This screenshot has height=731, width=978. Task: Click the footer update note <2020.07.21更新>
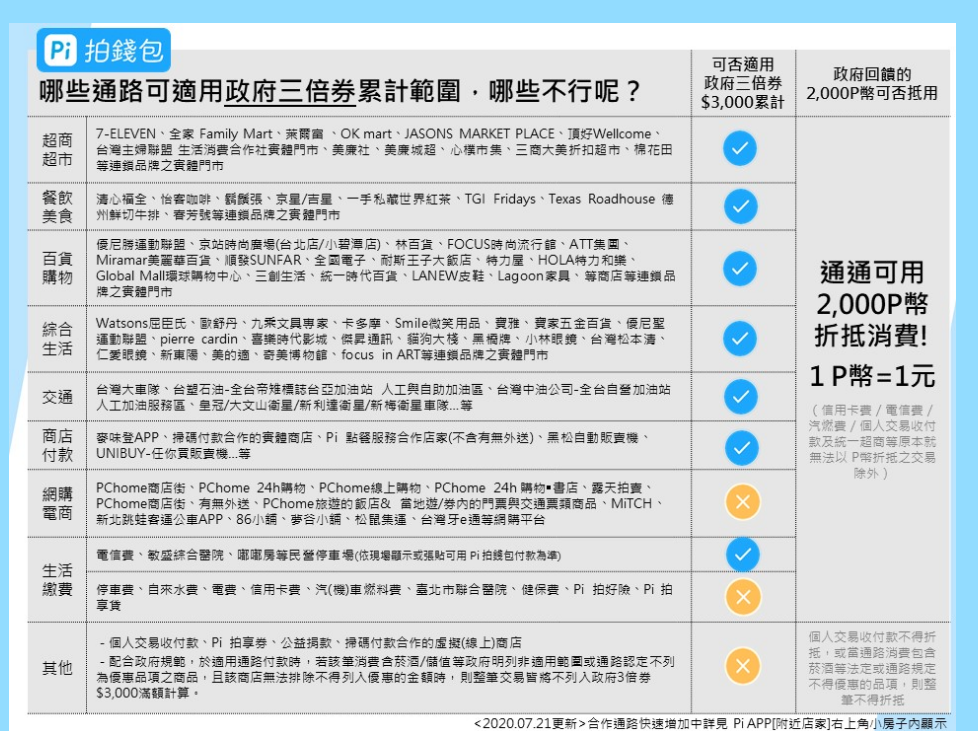click(x=710, y=723)
